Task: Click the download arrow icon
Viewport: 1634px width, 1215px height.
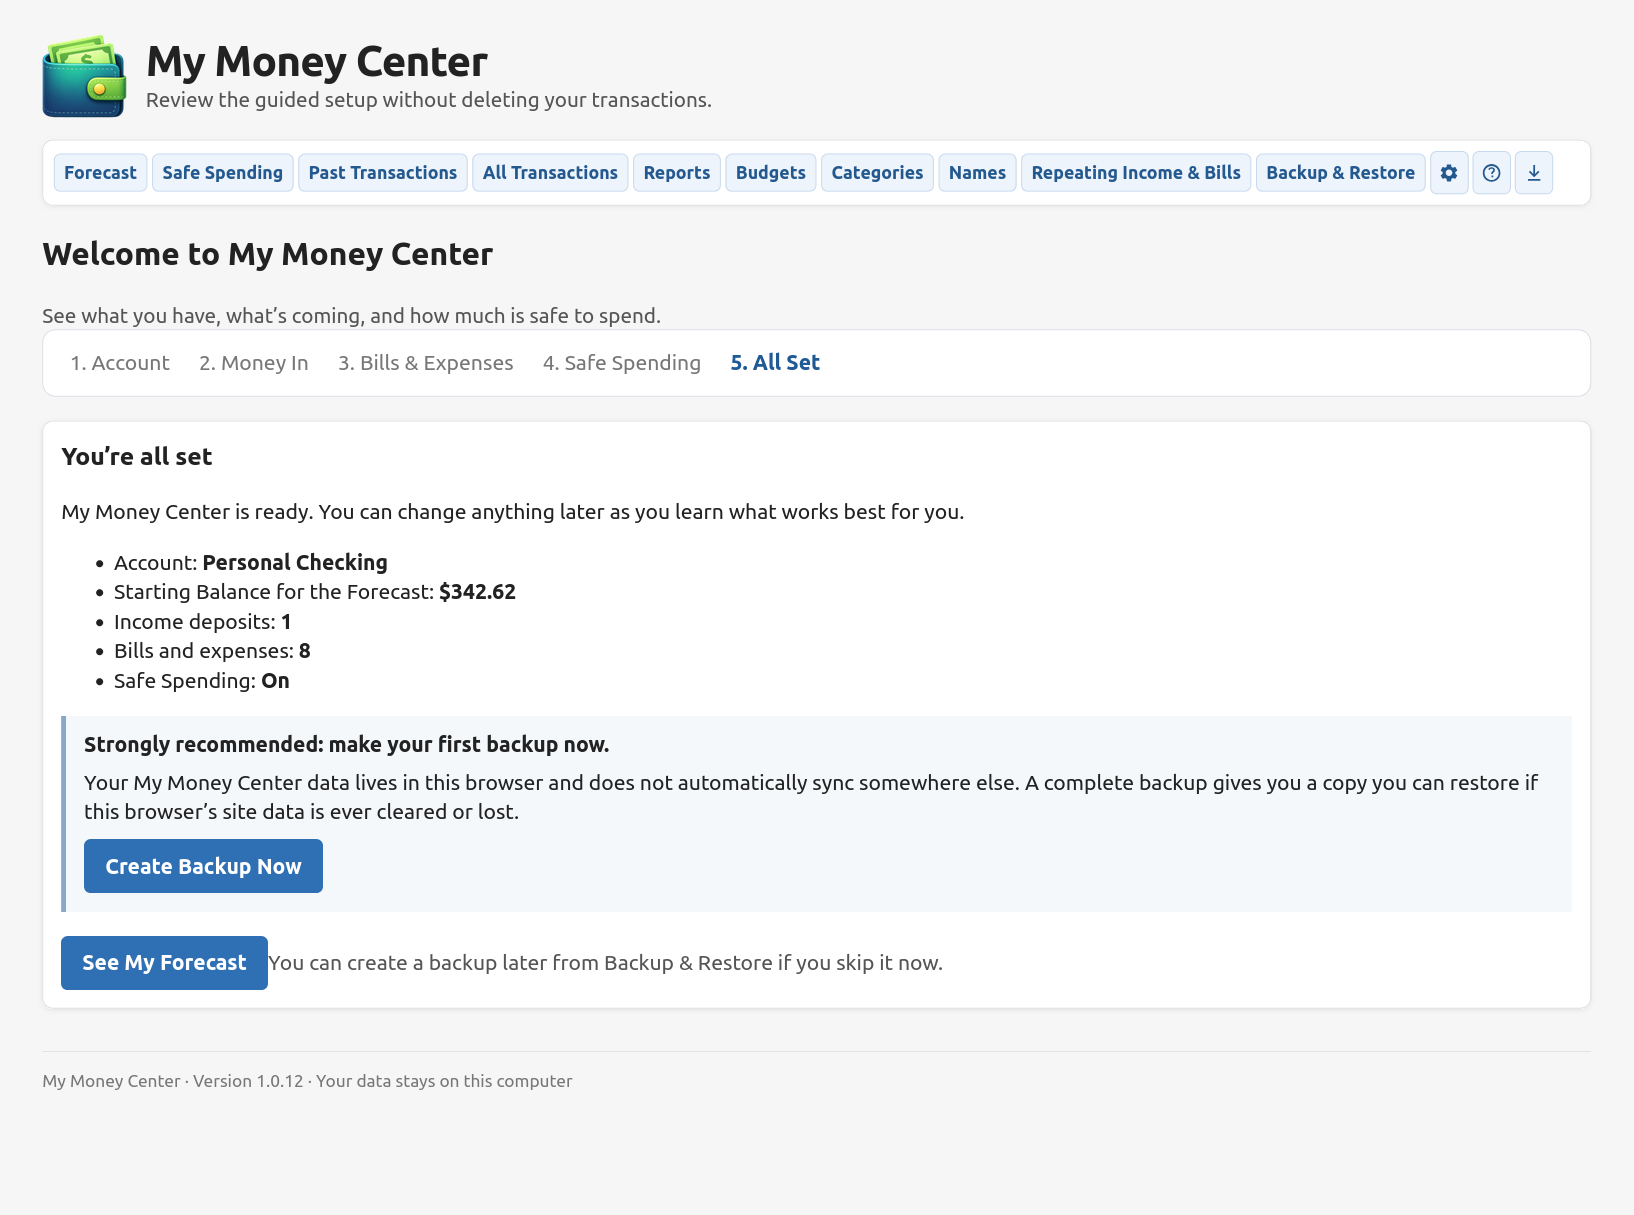Action: click(x=1534, y=173)
